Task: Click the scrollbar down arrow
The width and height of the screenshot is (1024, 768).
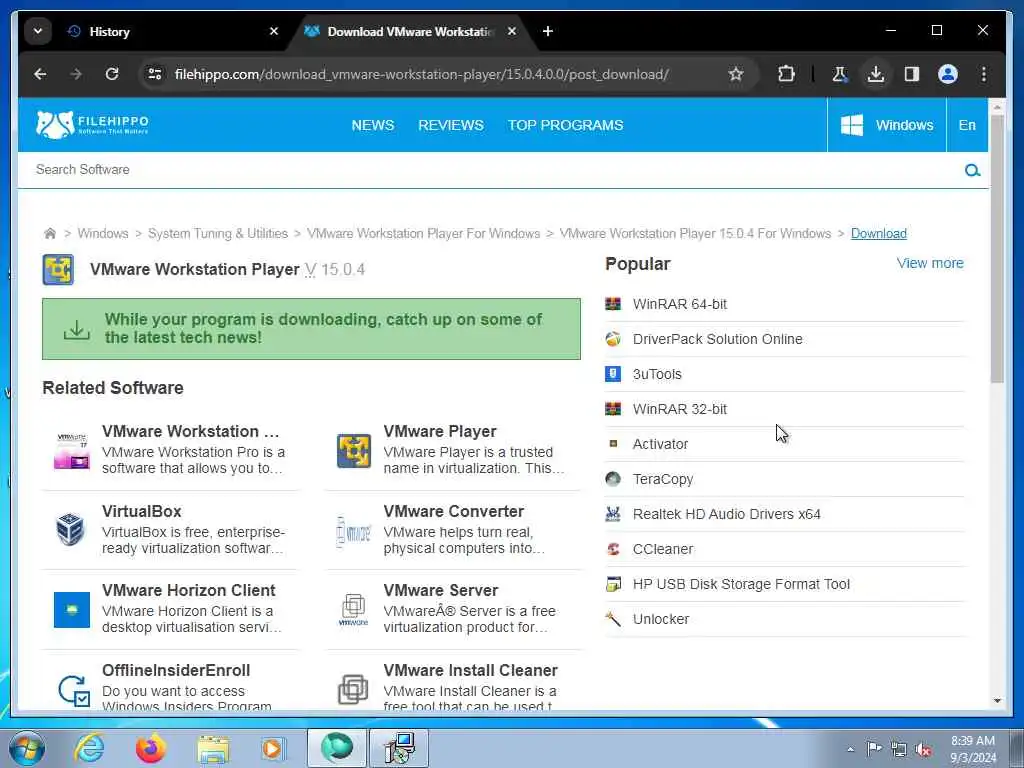Action: pos(997,701)
